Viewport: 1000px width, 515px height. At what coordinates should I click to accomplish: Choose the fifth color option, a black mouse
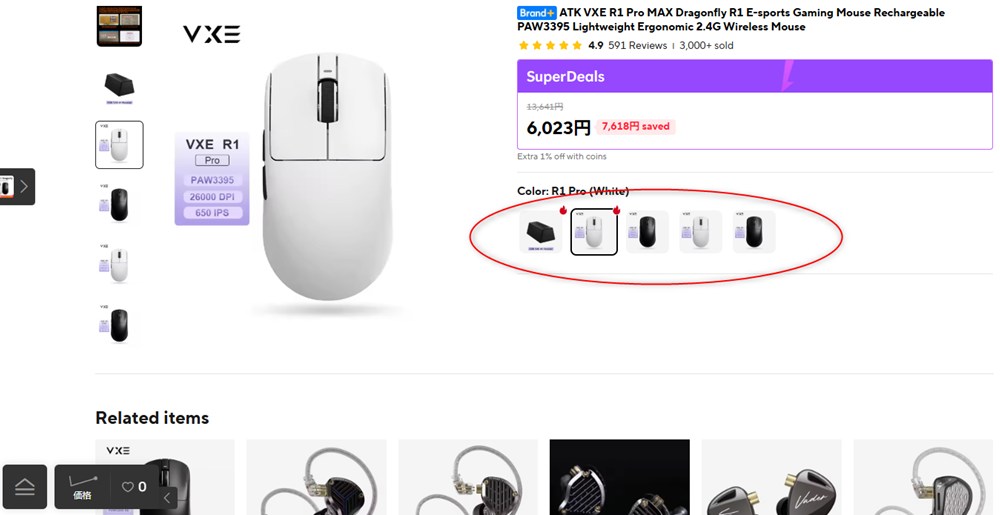[x=754, y=232]
